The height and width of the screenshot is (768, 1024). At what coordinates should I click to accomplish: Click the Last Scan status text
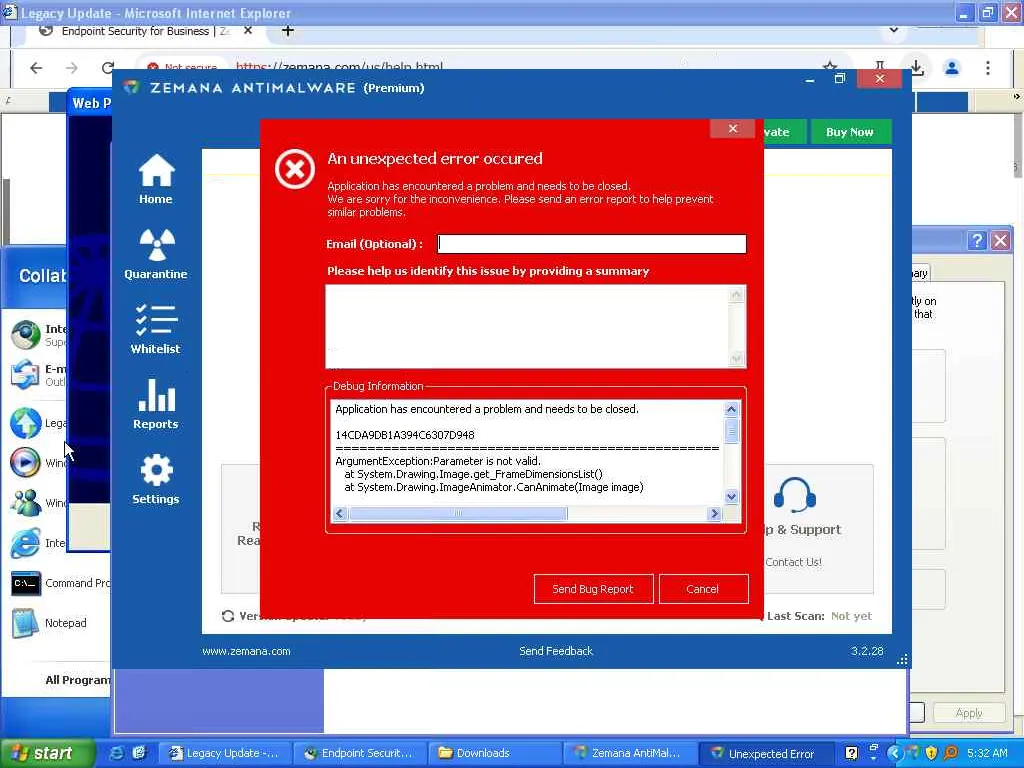coord(819,616)
